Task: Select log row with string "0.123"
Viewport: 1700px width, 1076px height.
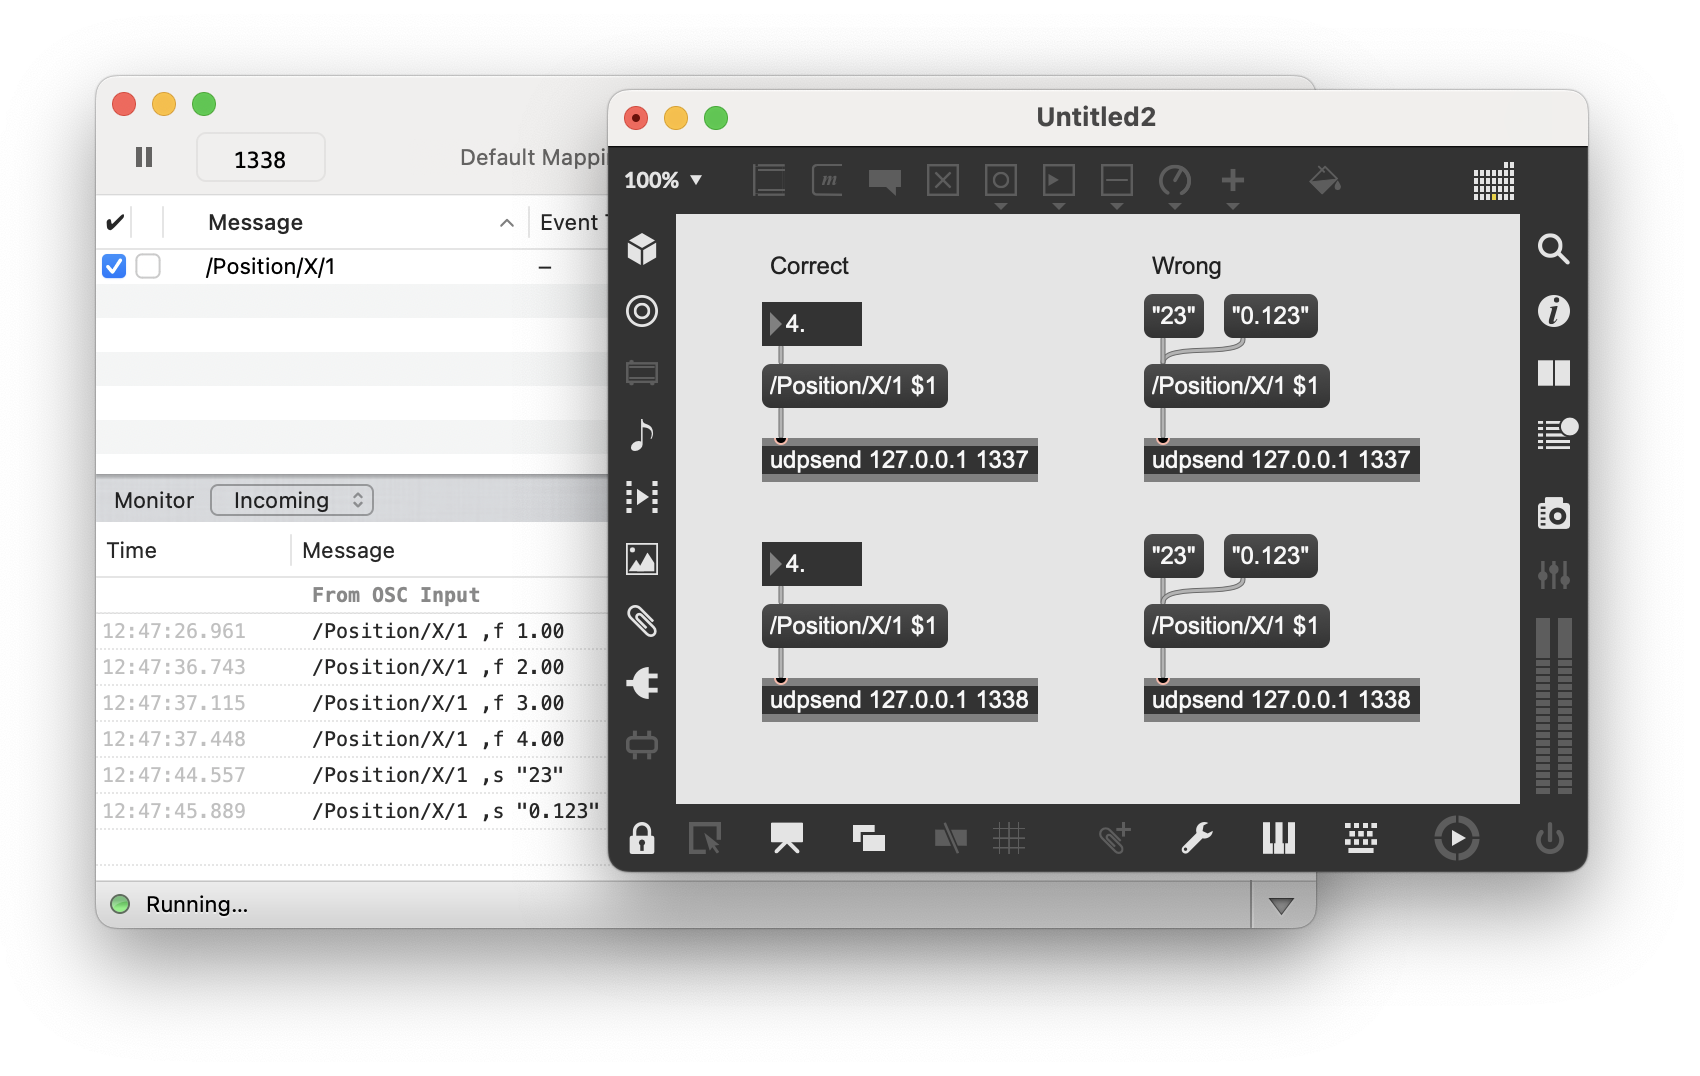Action: coord(352,811)
